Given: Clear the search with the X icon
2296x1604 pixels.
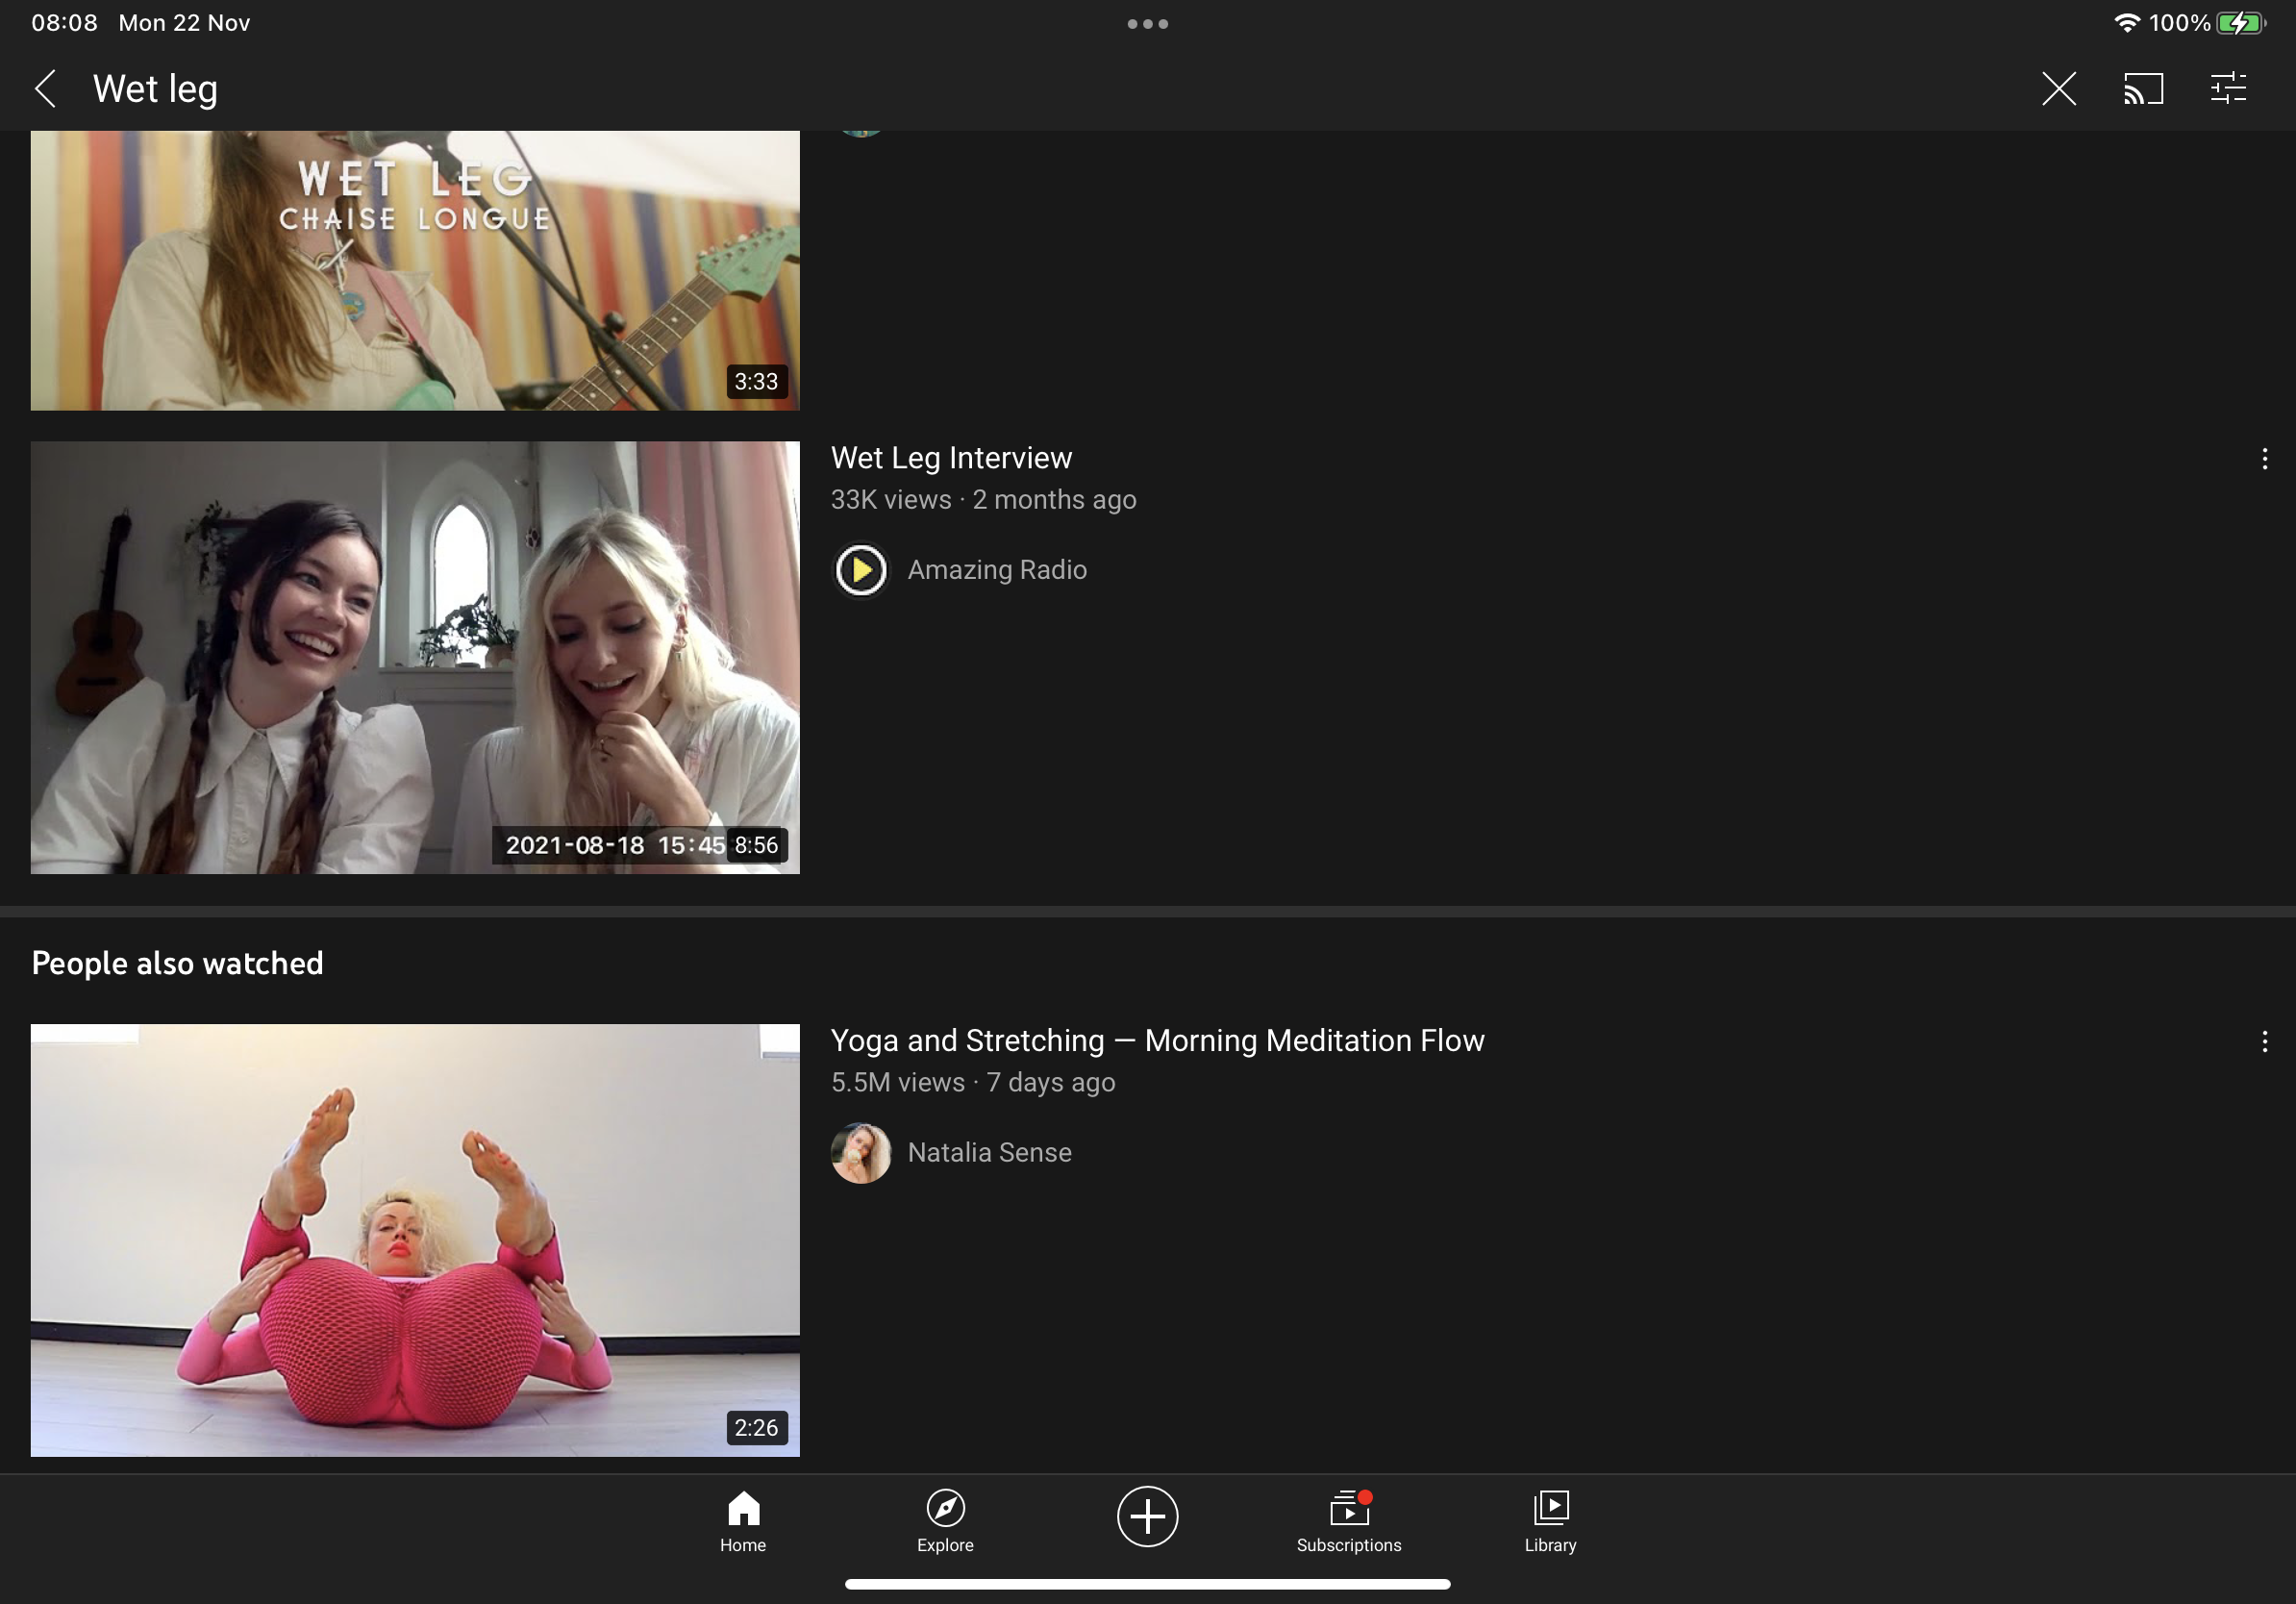Looking at the screenshot, I should tap(2058, 89).
